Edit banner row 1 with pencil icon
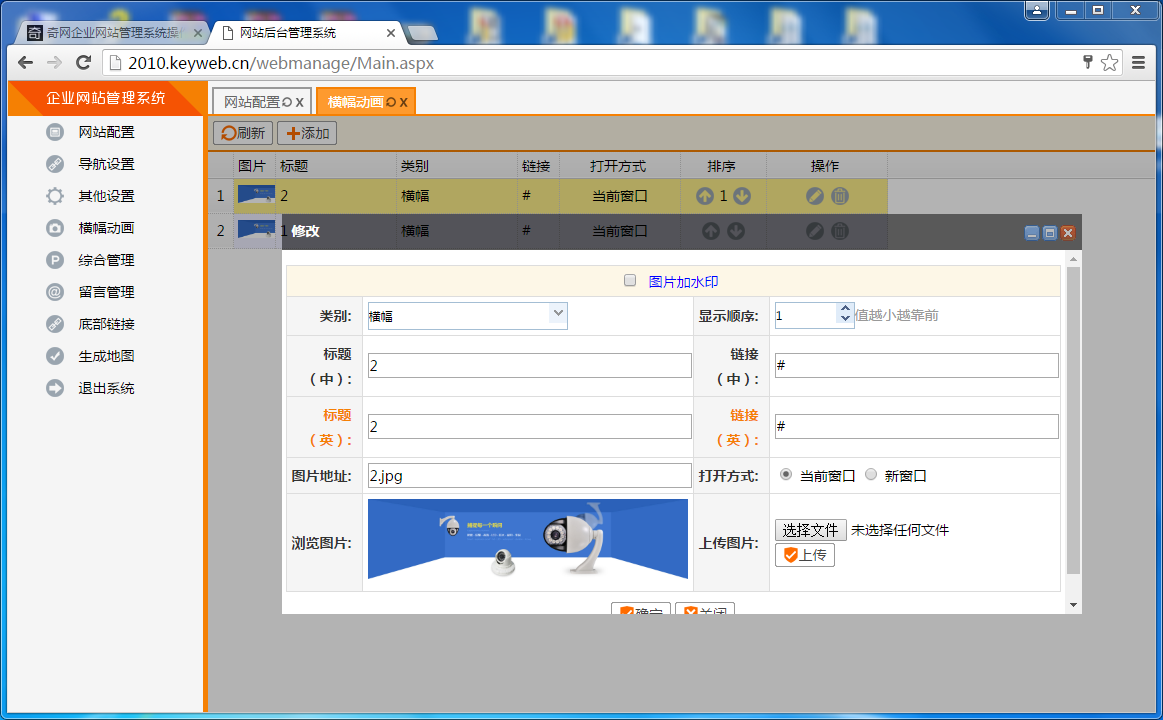The height and width of the screenshot is (720, 1163). click(814, 196)
